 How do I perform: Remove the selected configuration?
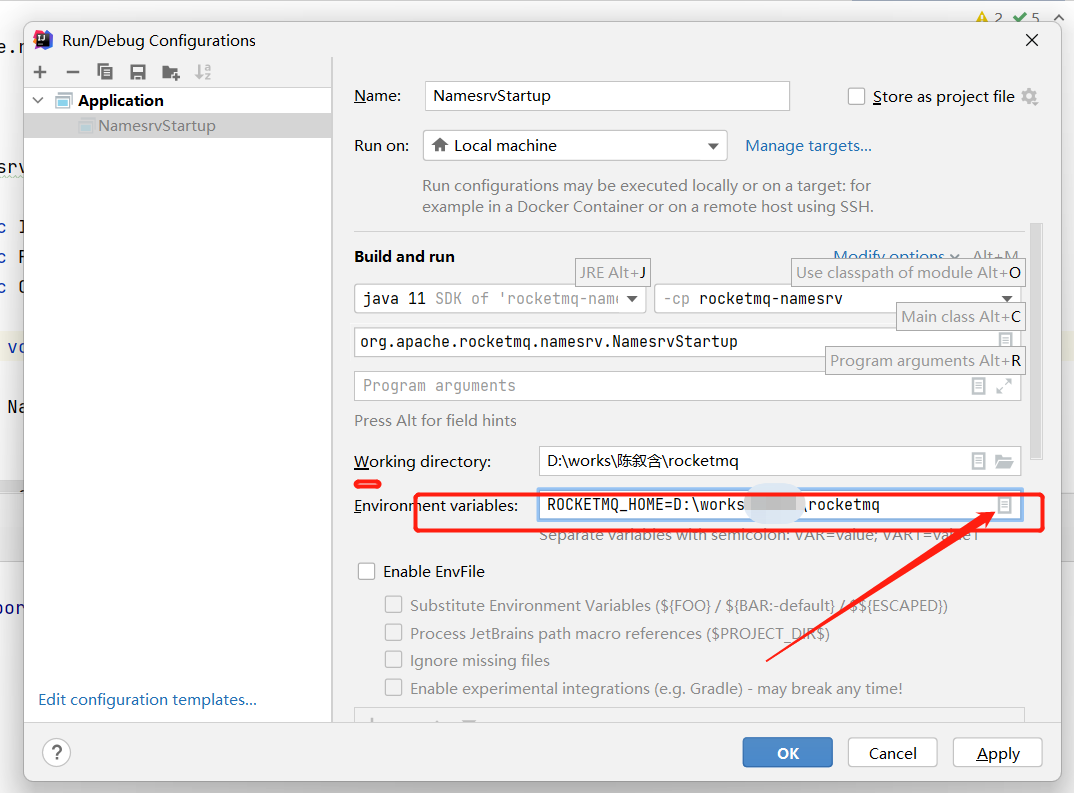(73, 72)
